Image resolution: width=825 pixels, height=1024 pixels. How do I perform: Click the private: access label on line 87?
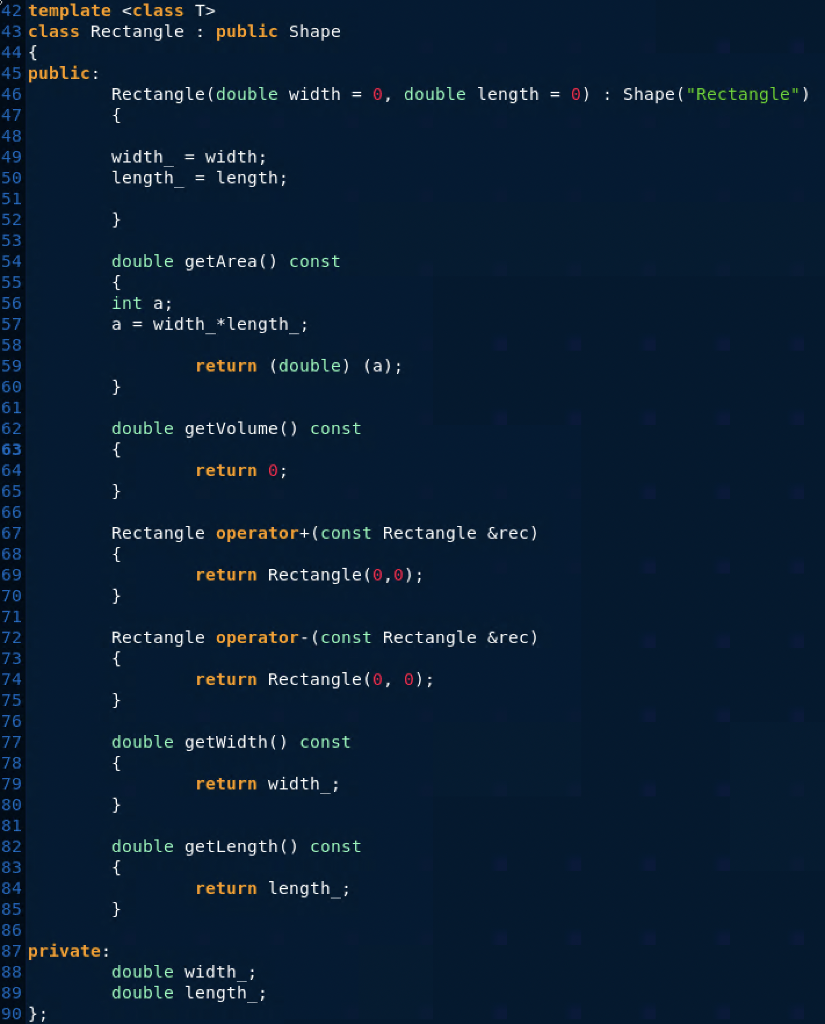pos(64,951)
